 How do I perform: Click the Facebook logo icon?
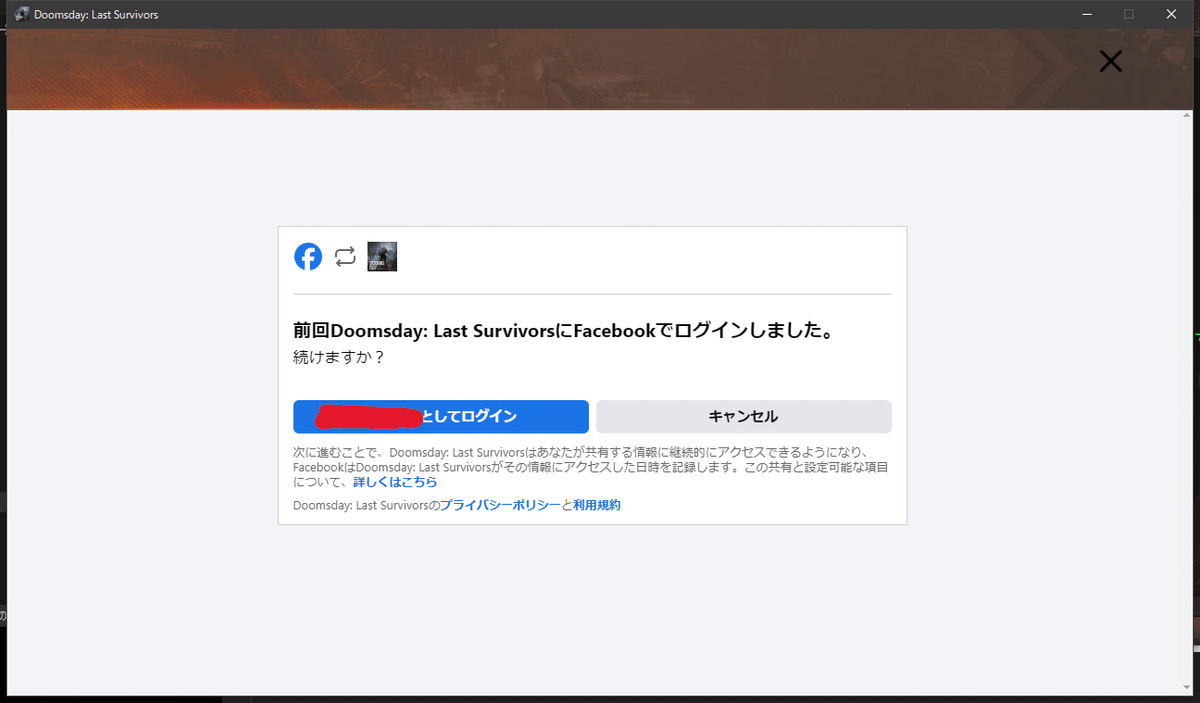pyautogui.click(x=308, y=257)
